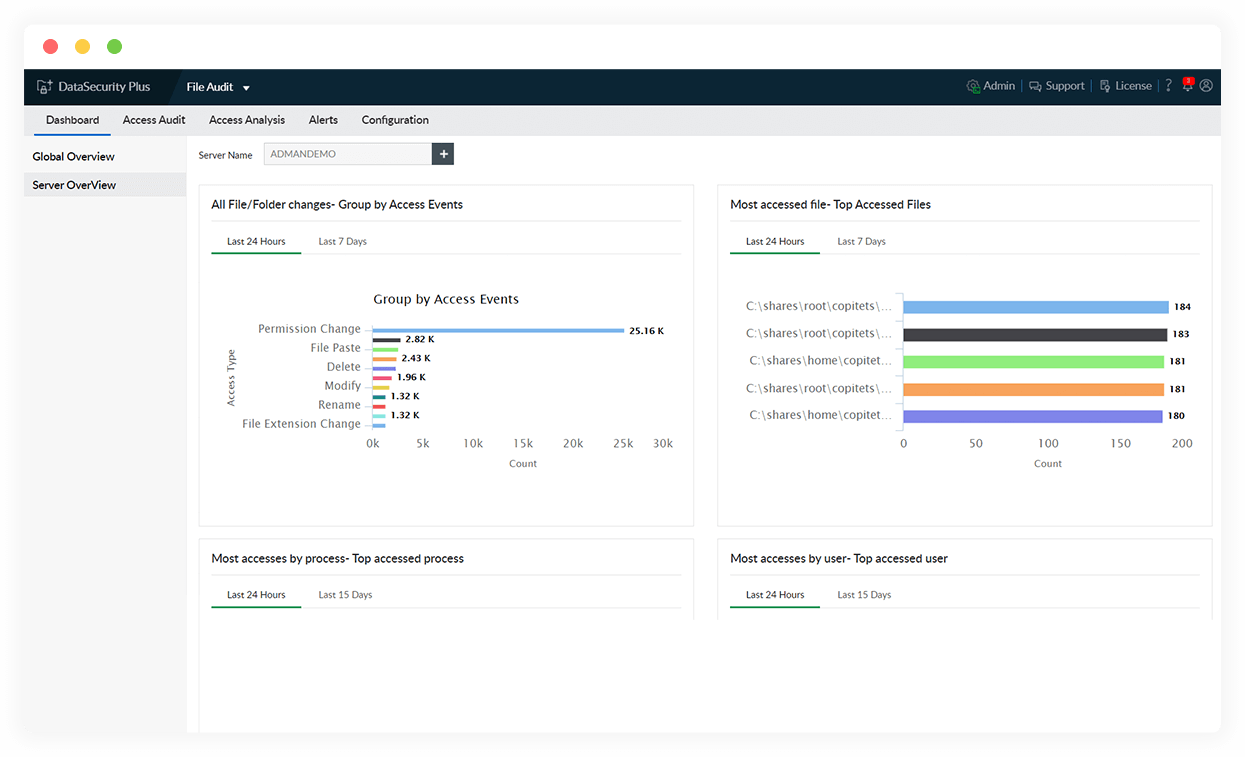The image size is (1245, 757).
Task: Open the Access Analysis tab
Action: 247,120
